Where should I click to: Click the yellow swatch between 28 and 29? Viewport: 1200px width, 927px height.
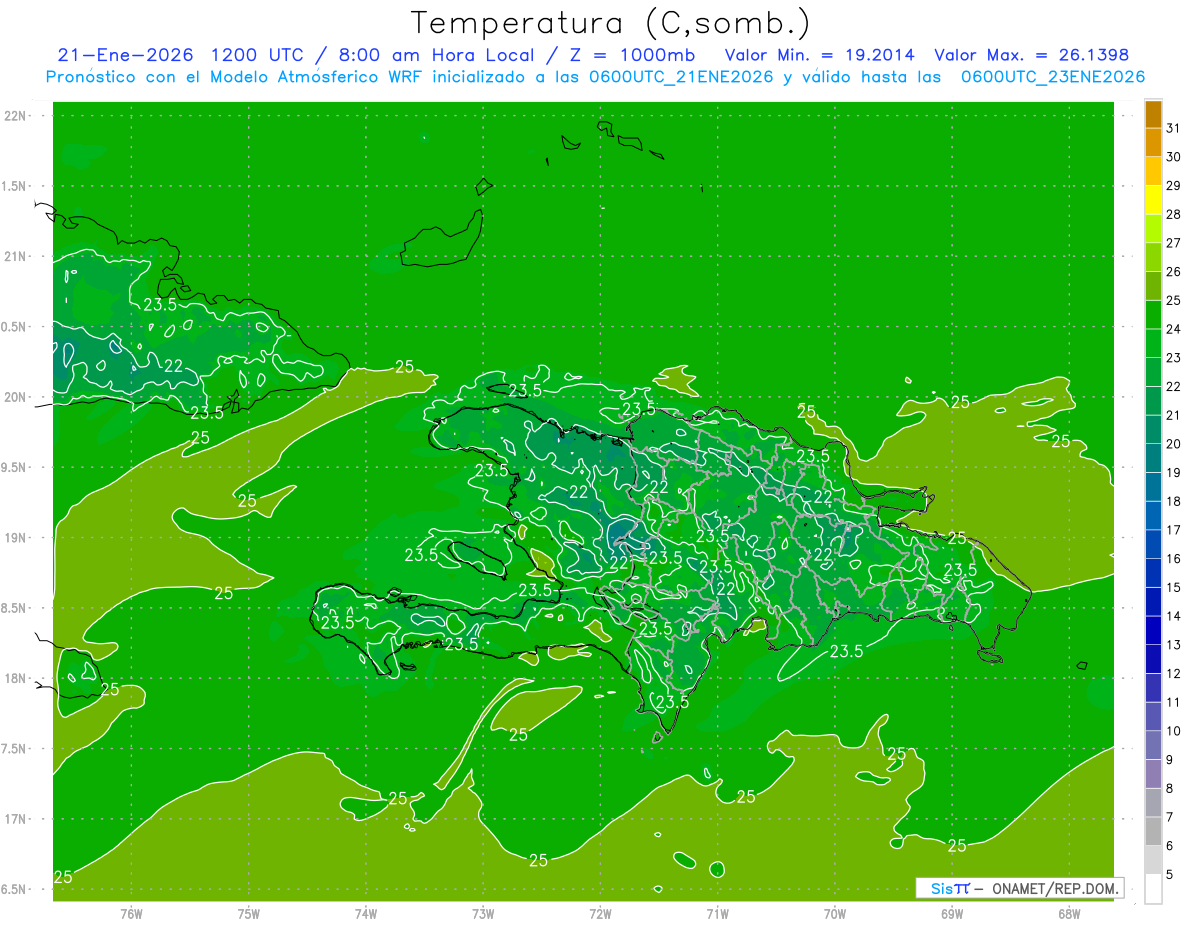[x=1153, y=200]
